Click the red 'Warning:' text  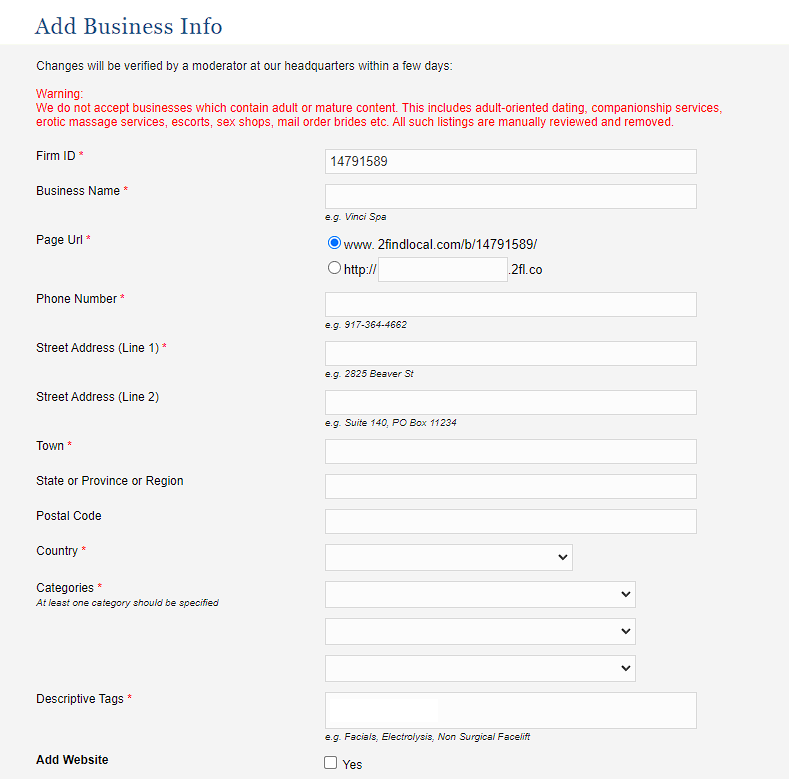(x=59, y=94)
